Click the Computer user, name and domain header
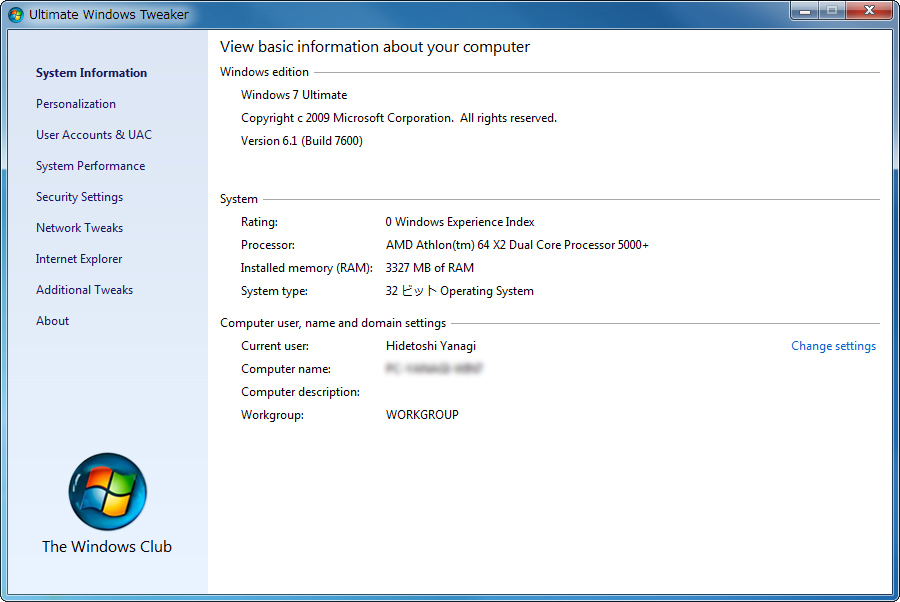This screenshot has height=602, width=900. click(x=333, y=323)
